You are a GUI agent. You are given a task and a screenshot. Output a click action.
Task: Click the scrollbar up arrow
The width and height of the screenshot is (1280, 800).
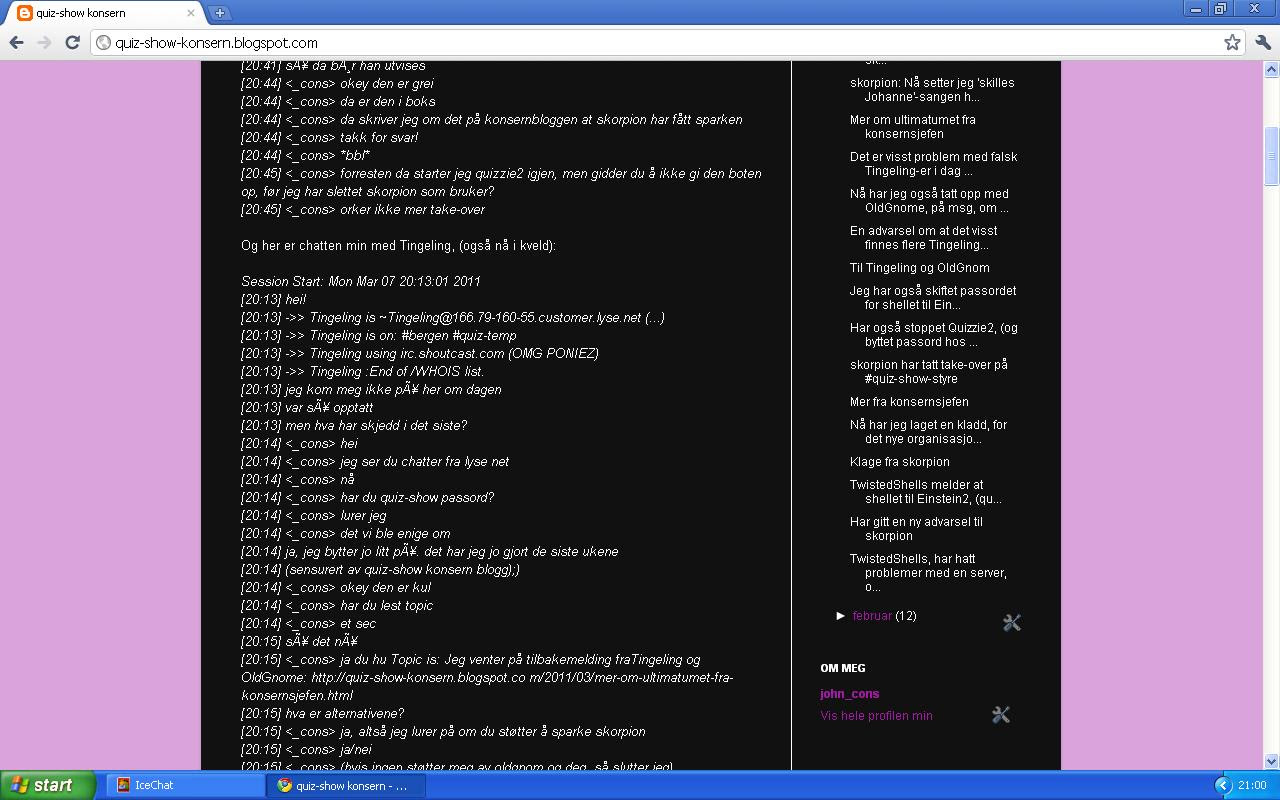point(1272,70)
